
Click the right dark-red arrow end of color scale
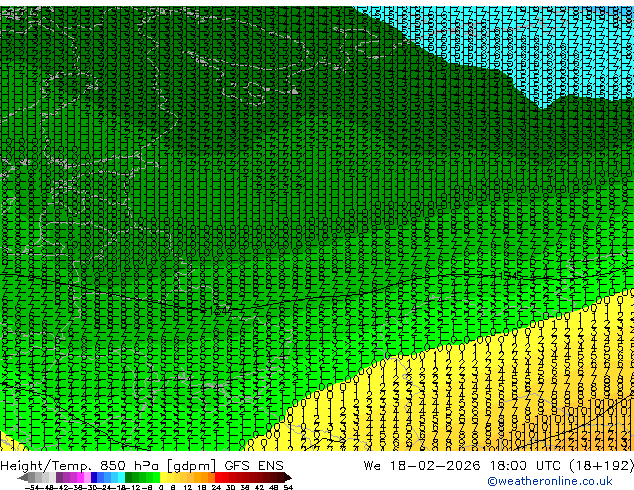click(x=287, y=477)
